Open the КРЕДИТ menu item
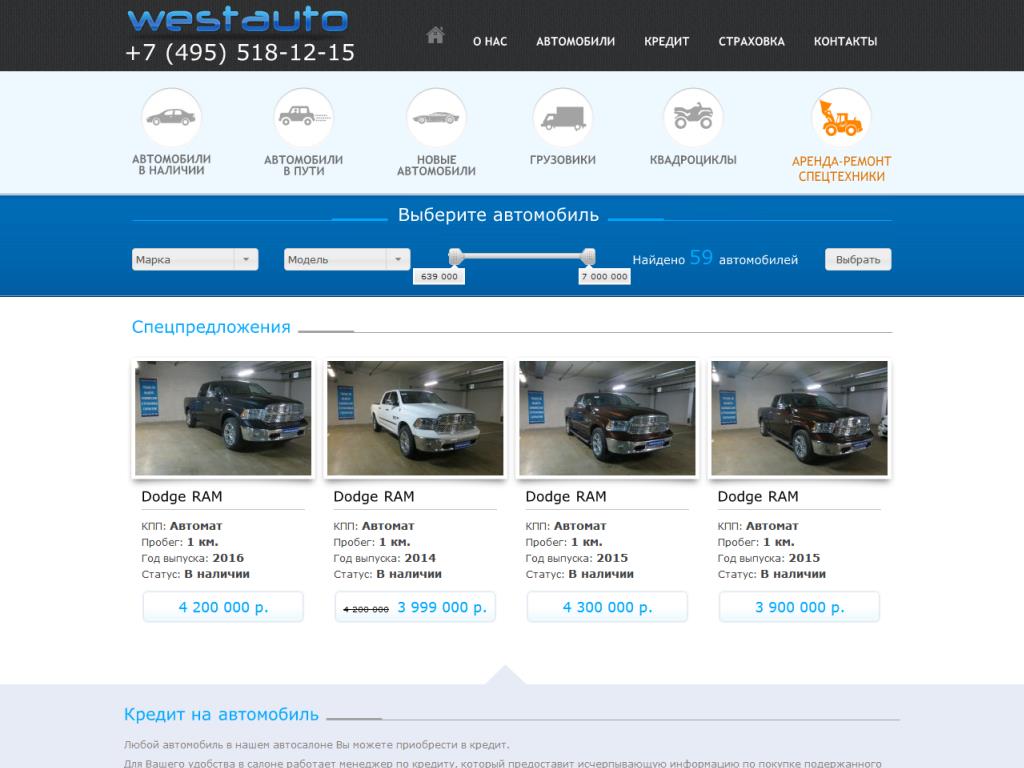 [x=667, y=41]
